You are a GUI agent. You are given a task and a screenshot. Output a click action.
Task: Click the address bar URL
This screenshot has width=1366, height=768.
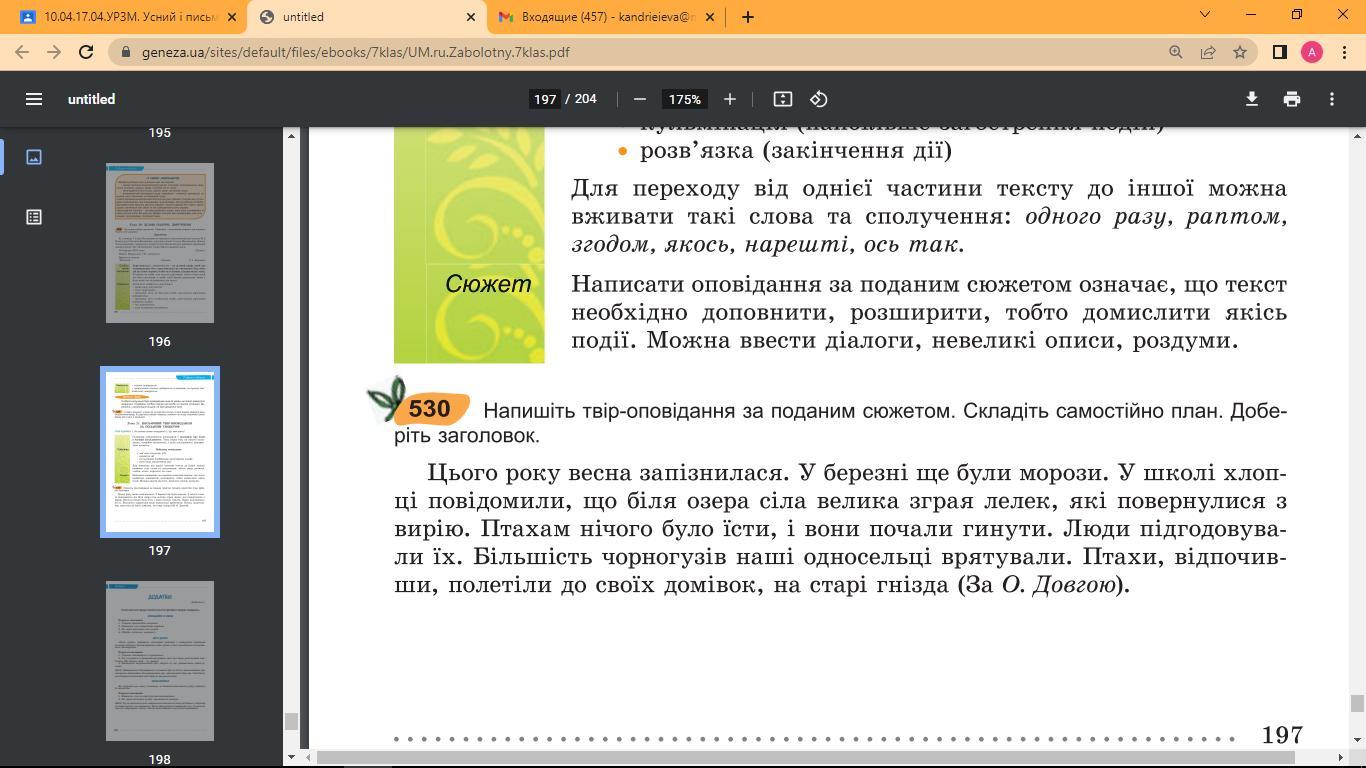[355, 52]
